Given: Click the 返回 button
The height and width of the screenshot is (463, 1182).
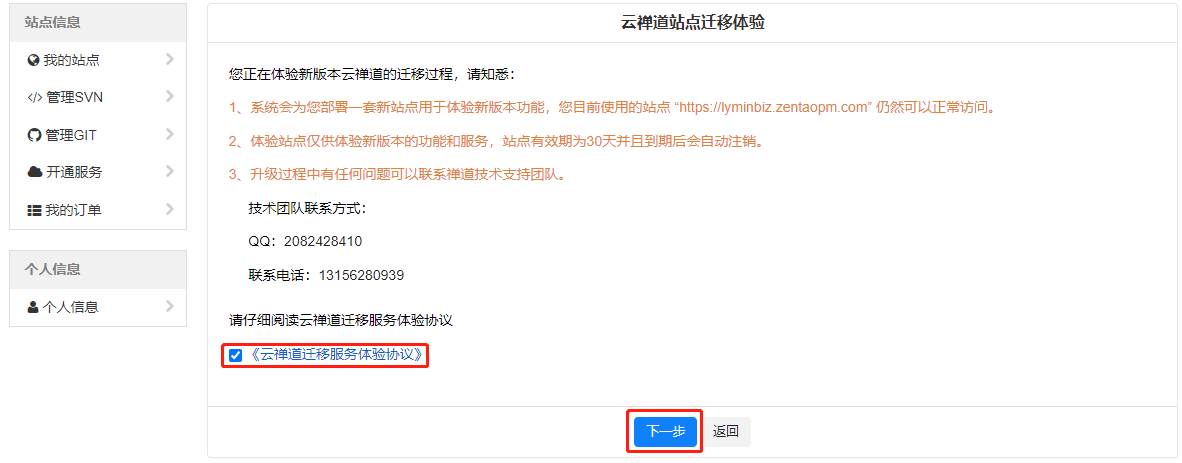Looking at the screenshot, I should click(x=725, y=431).
